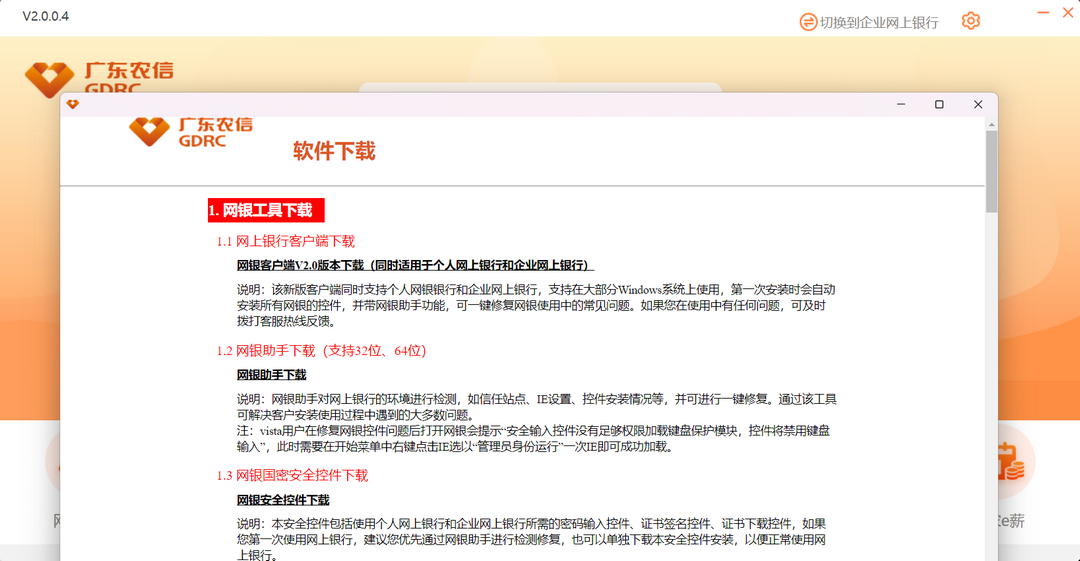Click the 1.2 网银助手下载 heading
1080x561 pixels.
point(321,351)
